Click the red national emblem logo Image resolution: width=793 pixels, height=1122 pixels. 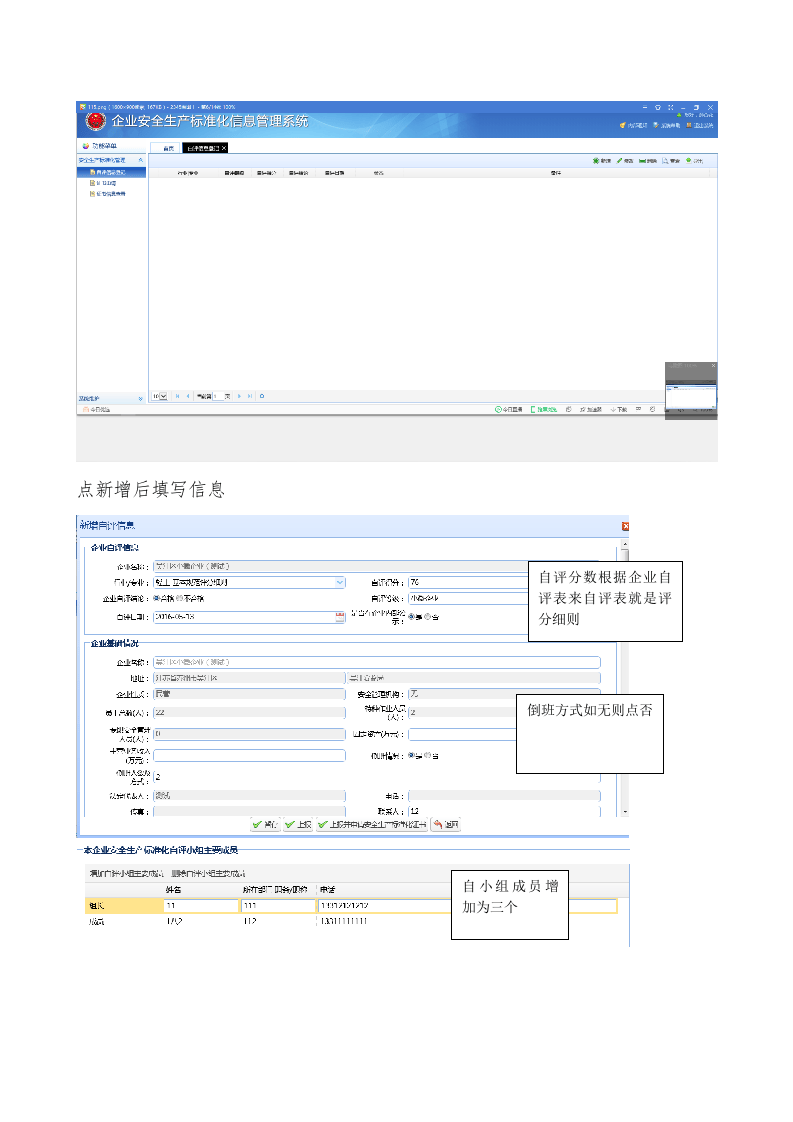coord(95,121)
